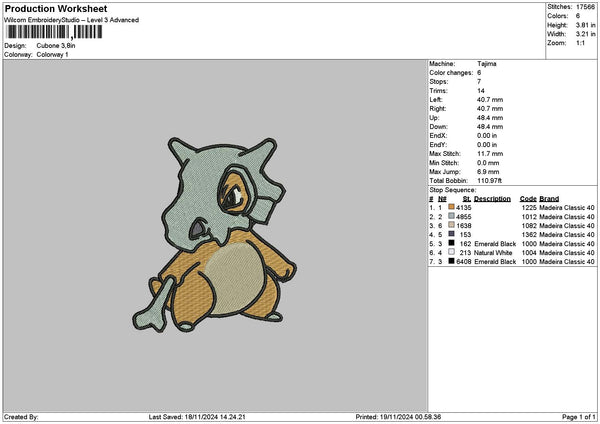This screenshot has height=424, width=600.
Task: Click the 'Colorway 1' value
Action: [x=52, y=55]
